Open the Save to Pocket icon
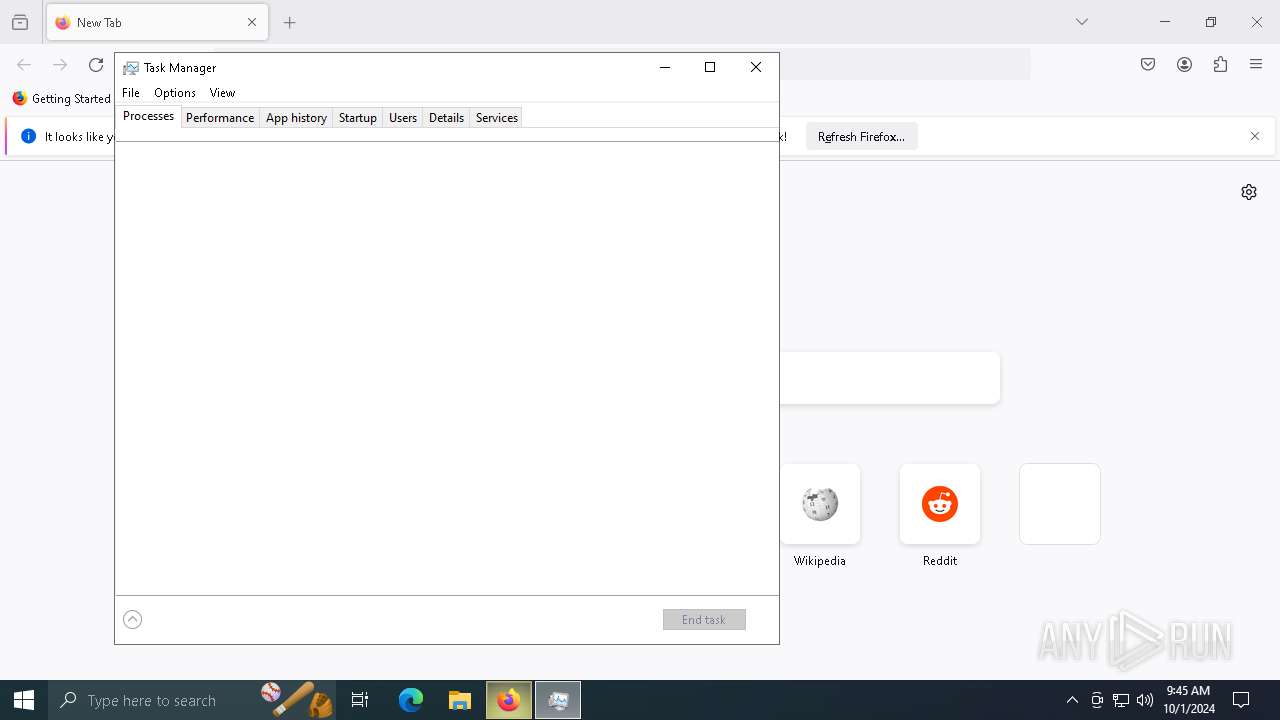The height and width of the screenshot is (720, 1280). (1148, 65)
